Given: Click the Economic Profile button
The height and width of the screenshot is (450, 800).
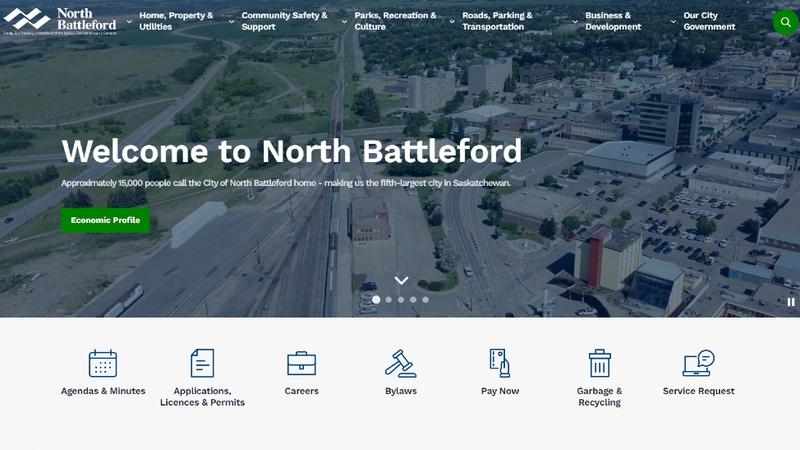Looking at the screenshot, I should coord(106,220).
